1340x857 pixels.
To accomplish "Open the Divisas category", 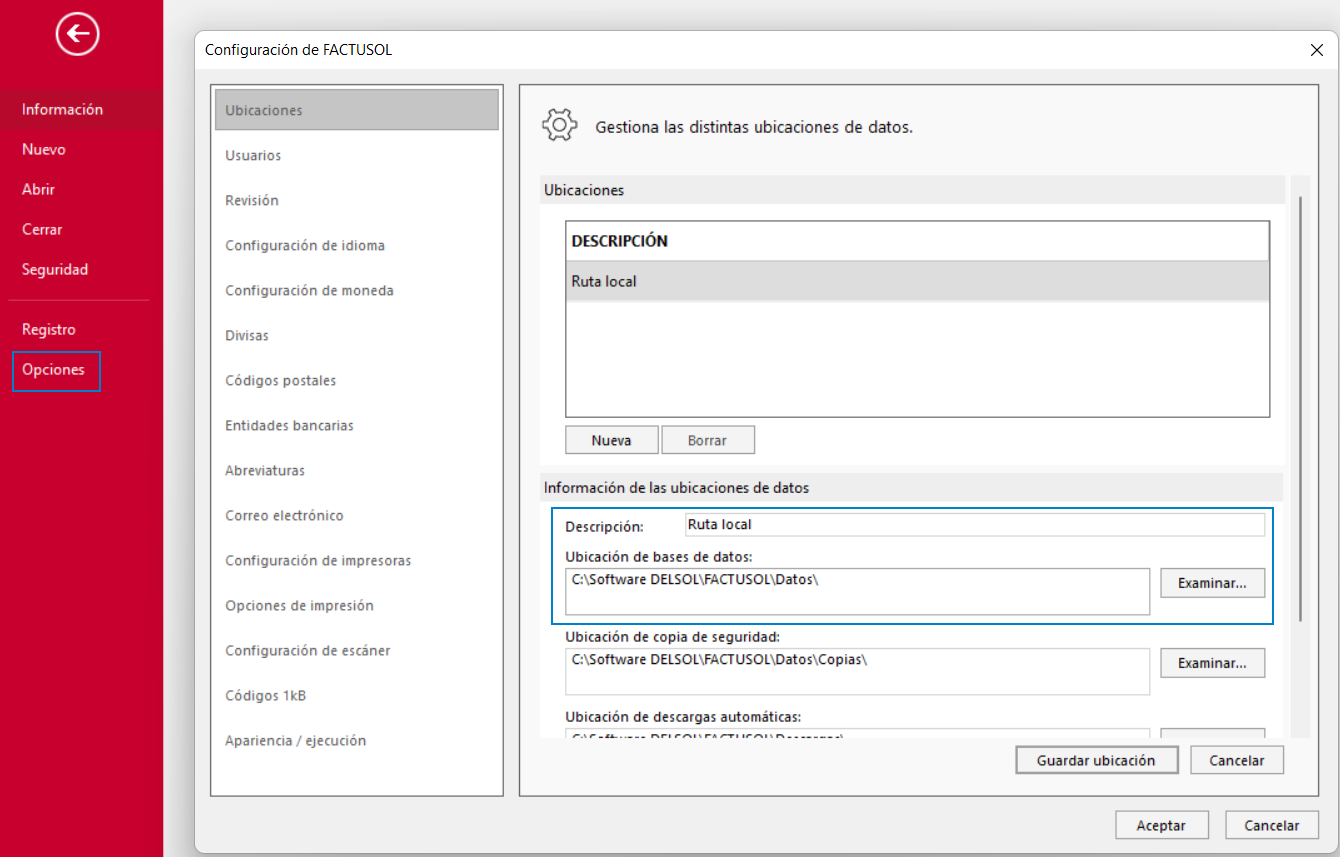I will point(247,335).
